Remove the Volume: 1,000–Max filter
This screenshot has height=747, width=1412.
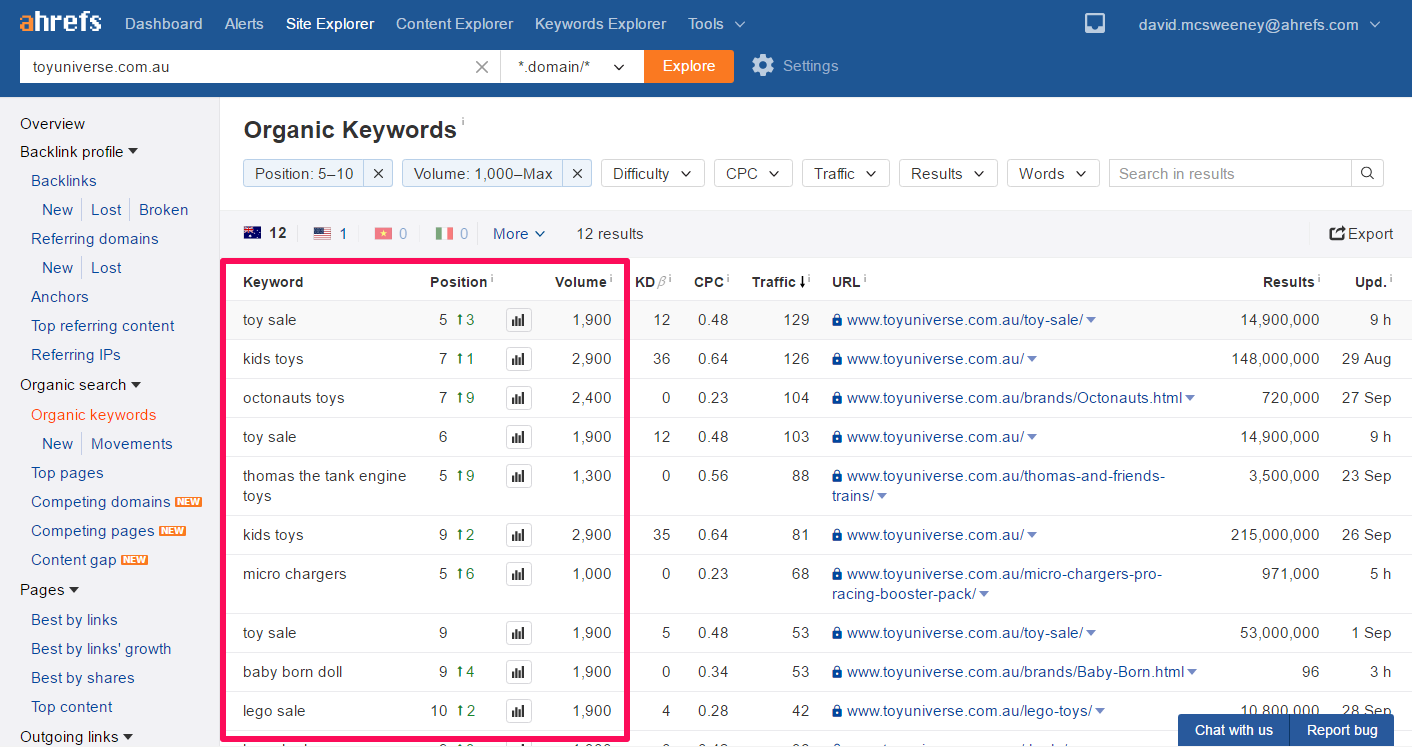(x=577, y=174)
